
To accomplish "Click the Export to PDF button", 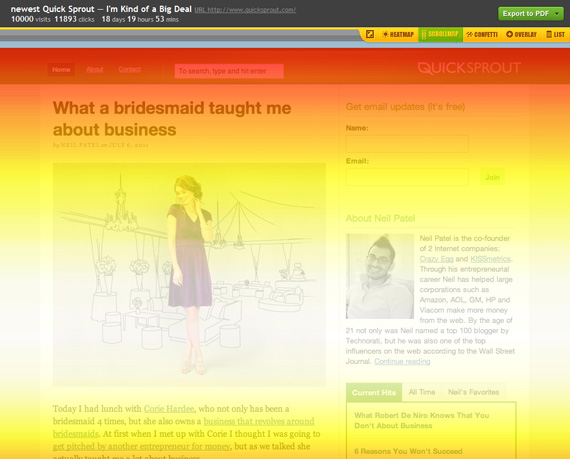I will coord(526,14).
